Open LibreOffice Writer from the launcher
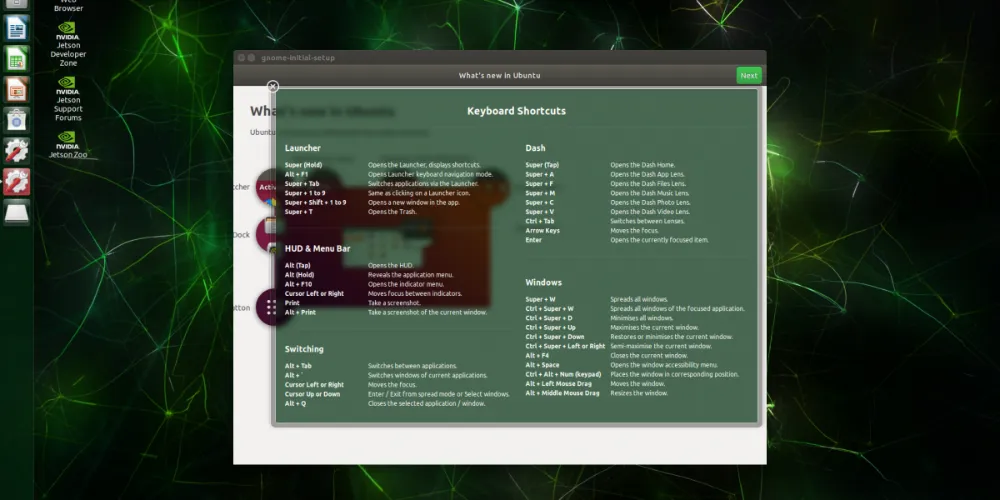 click(17, 28)
